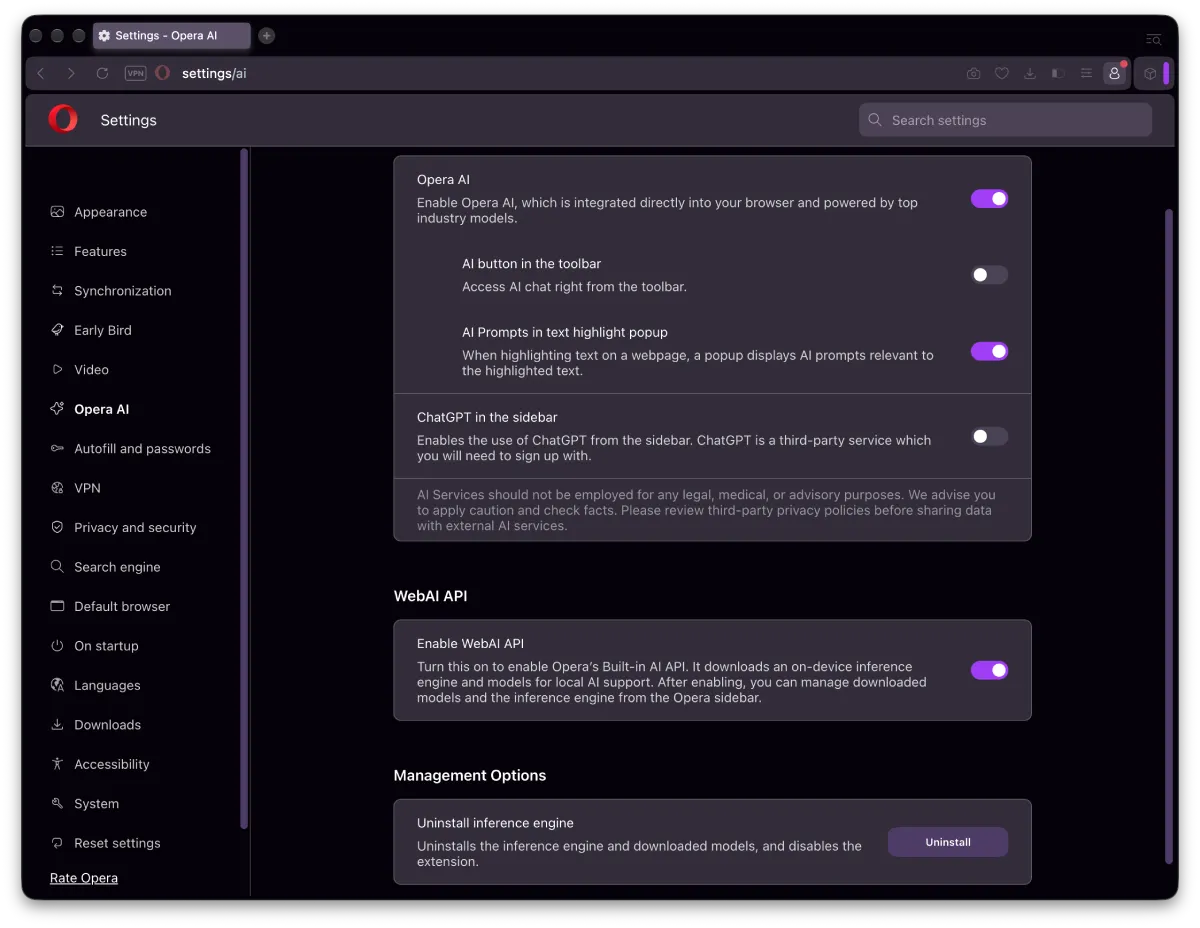Click the Appearance icon in sidebar
Image resolution: width=1200 pixels, height=928 pixels.
(x=57, y=212)
